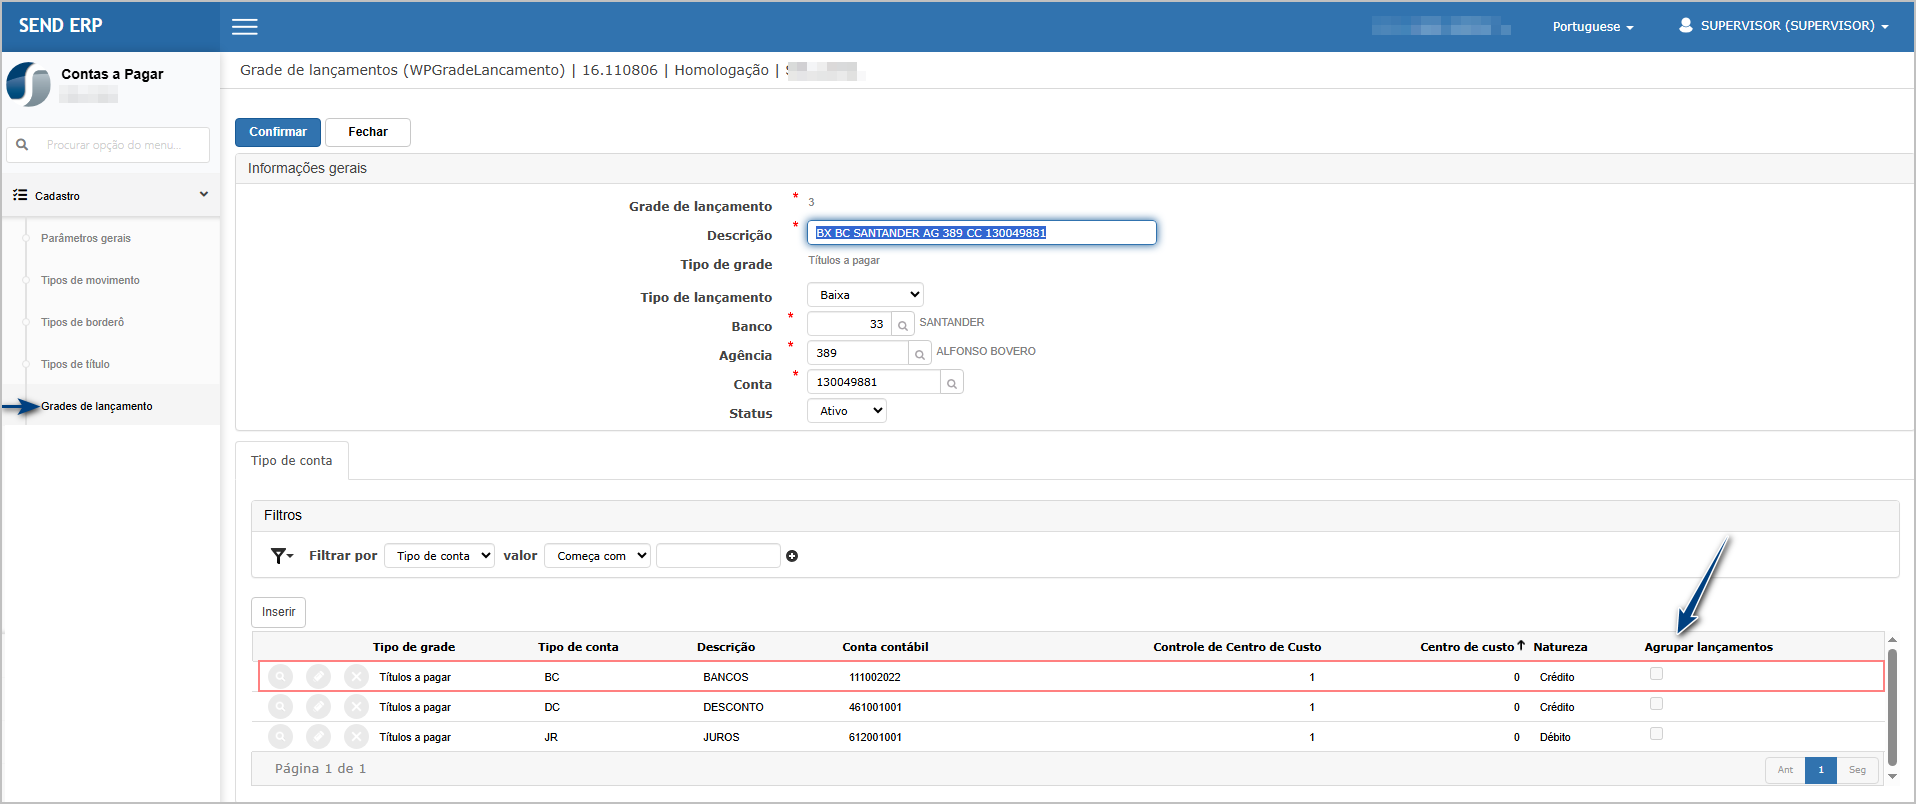Open the Filtrar por field dropdown
Image resolution: width=1916 pixels, height=804 pixels.
[440, 556]
